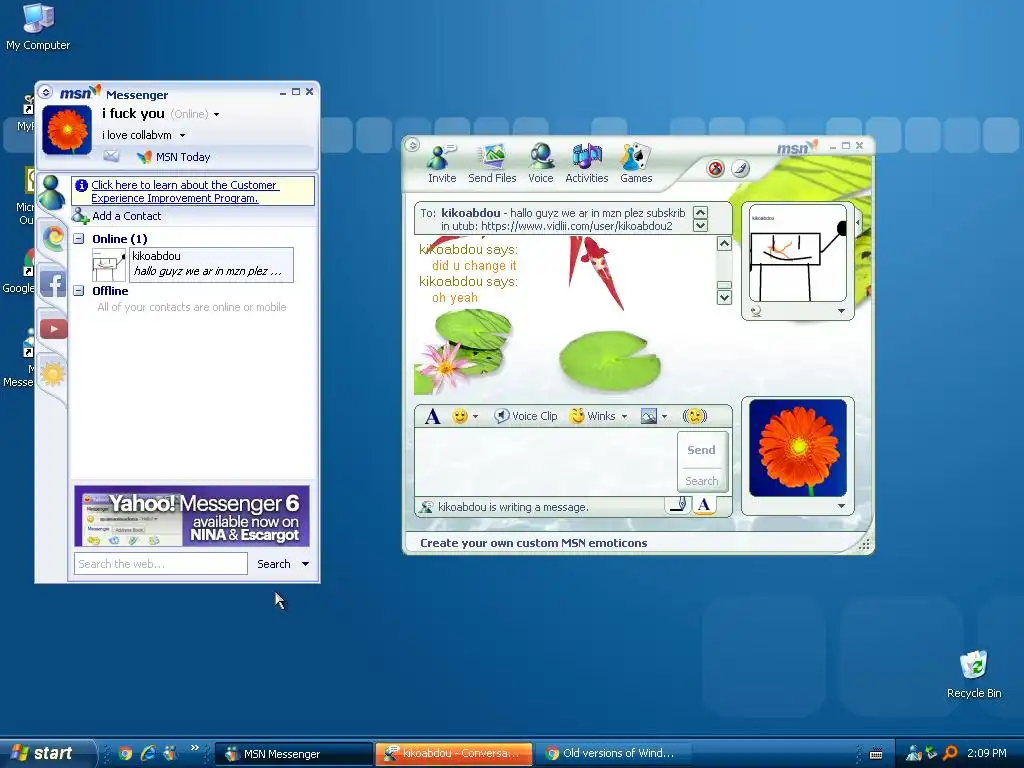
Task: Open Games in conversation toolbar
Action: [x=636, y=164]
